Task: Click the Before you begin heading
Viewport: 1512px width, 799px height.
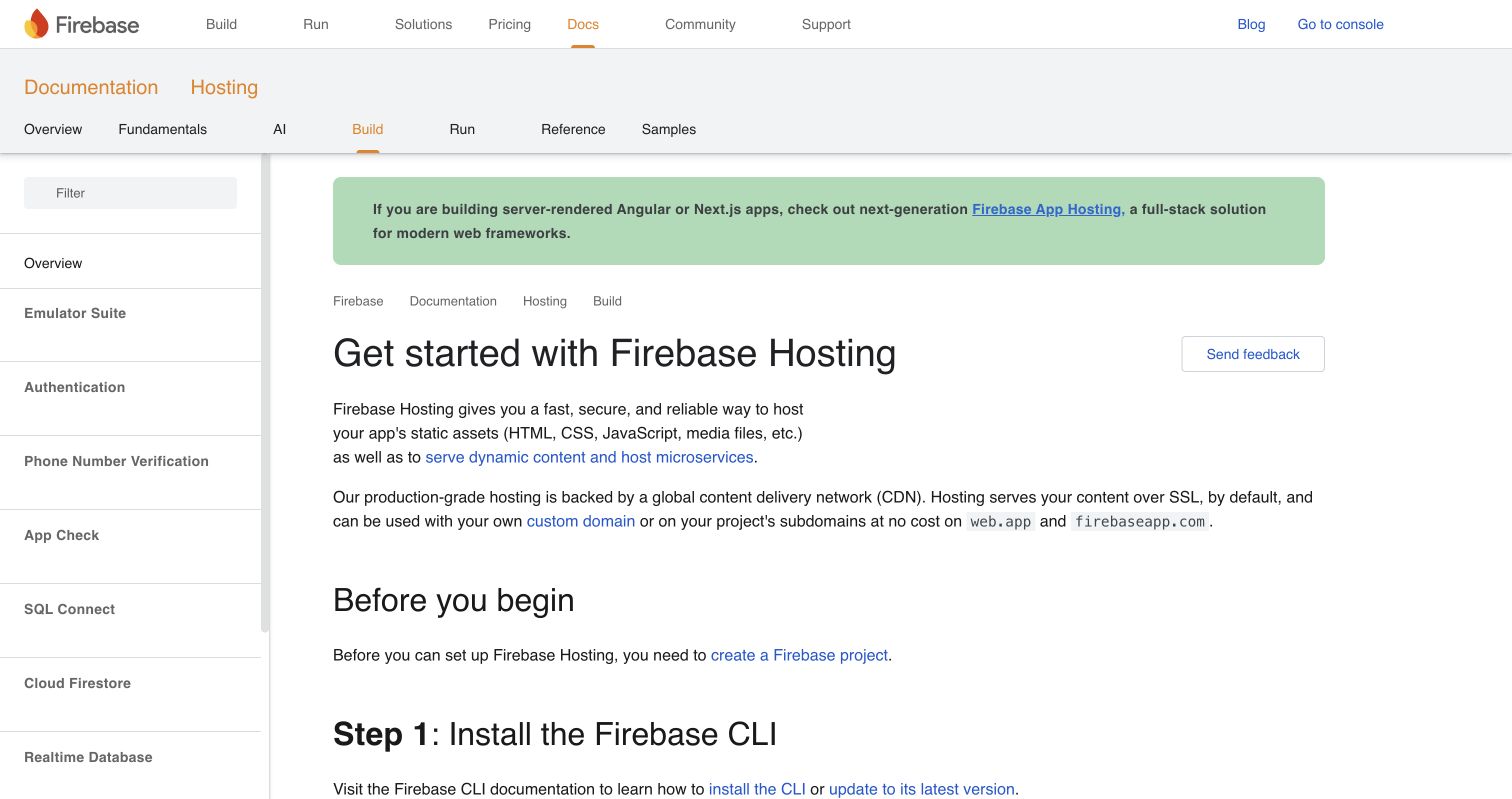Action: 454,600
